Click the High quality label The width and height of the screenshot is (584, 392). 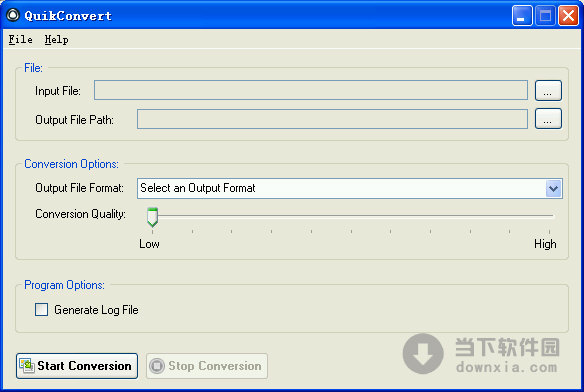545,244
